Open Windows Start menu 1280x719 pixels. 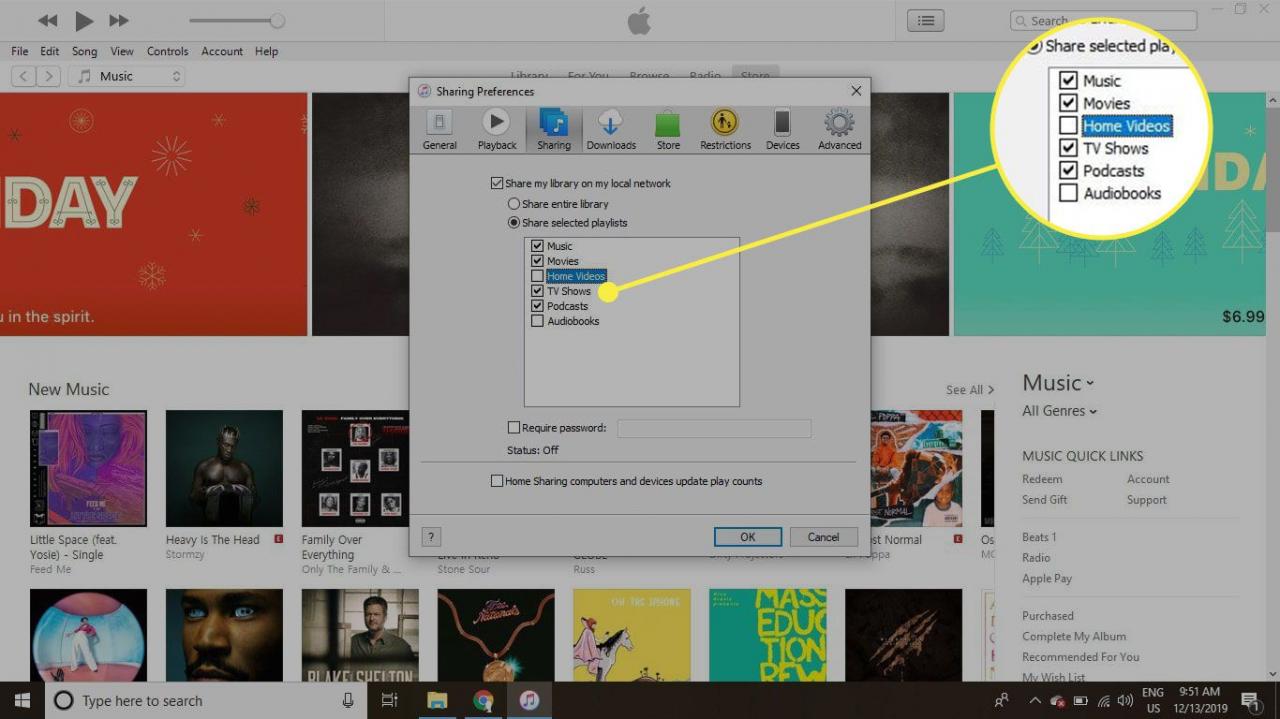22,700
